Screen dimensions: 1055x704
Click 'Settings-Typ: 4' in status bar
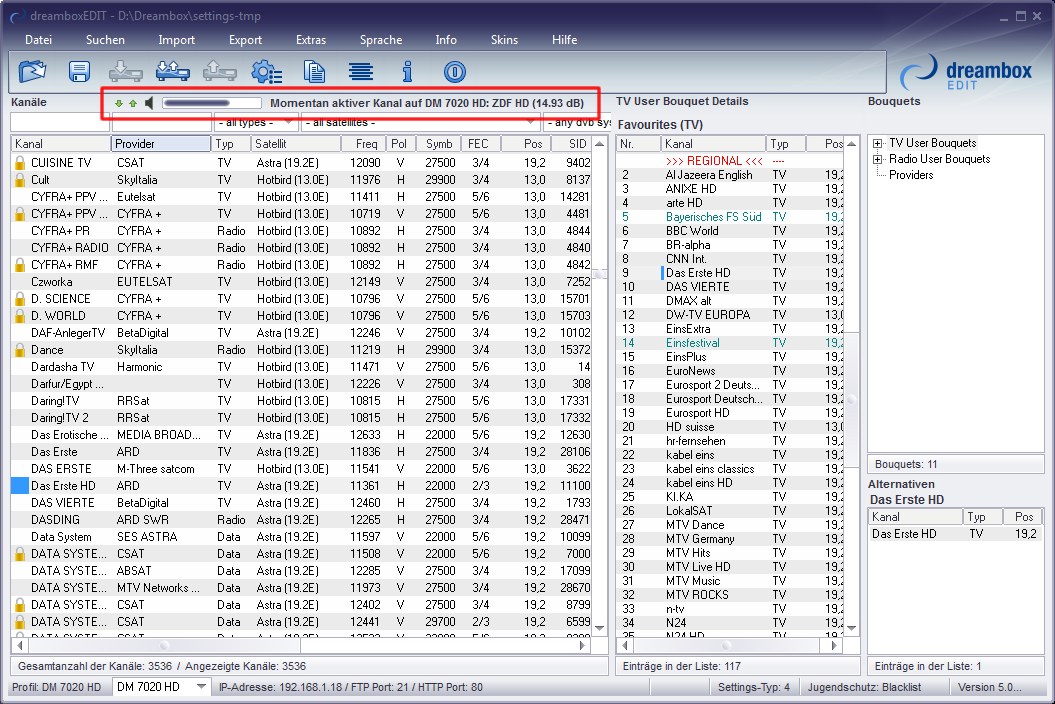(x=754, y=687)
